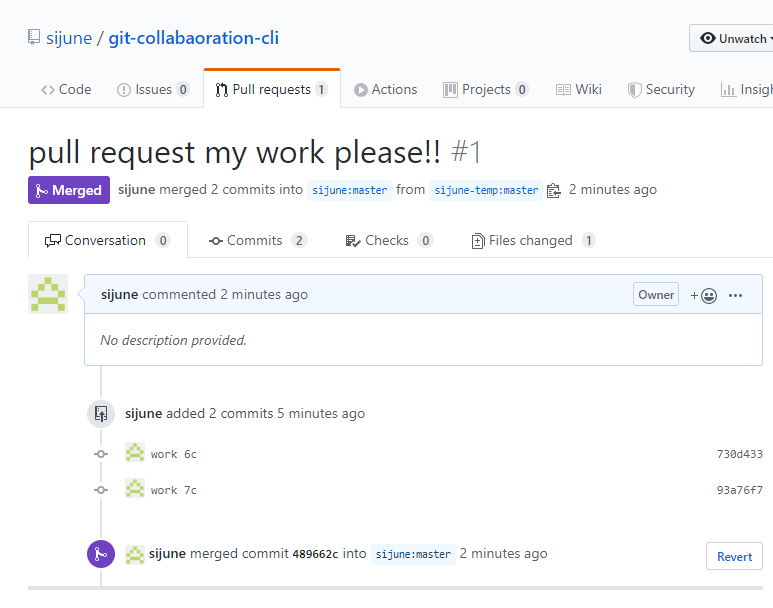Select the Conversation tab
773x608 pixels.
click(108, 240)
